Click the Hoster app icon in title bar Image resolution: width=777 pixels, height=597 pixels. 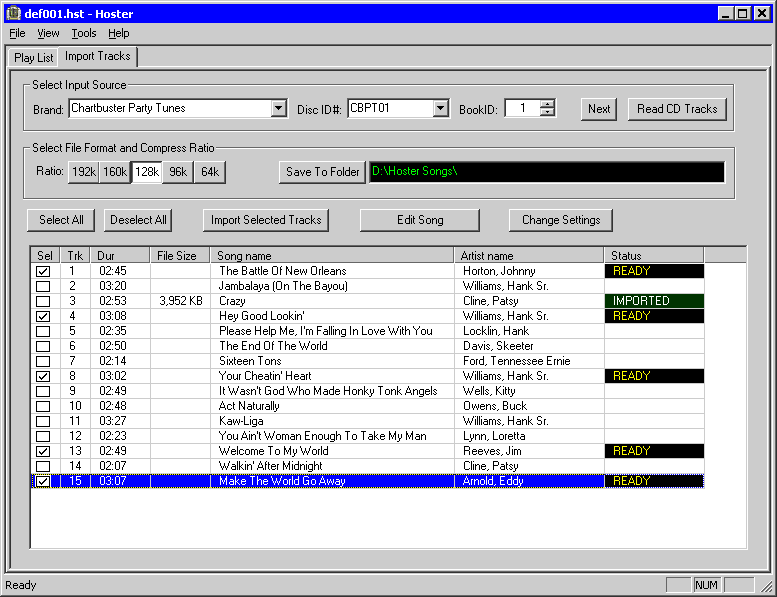[x=14, y=13]
